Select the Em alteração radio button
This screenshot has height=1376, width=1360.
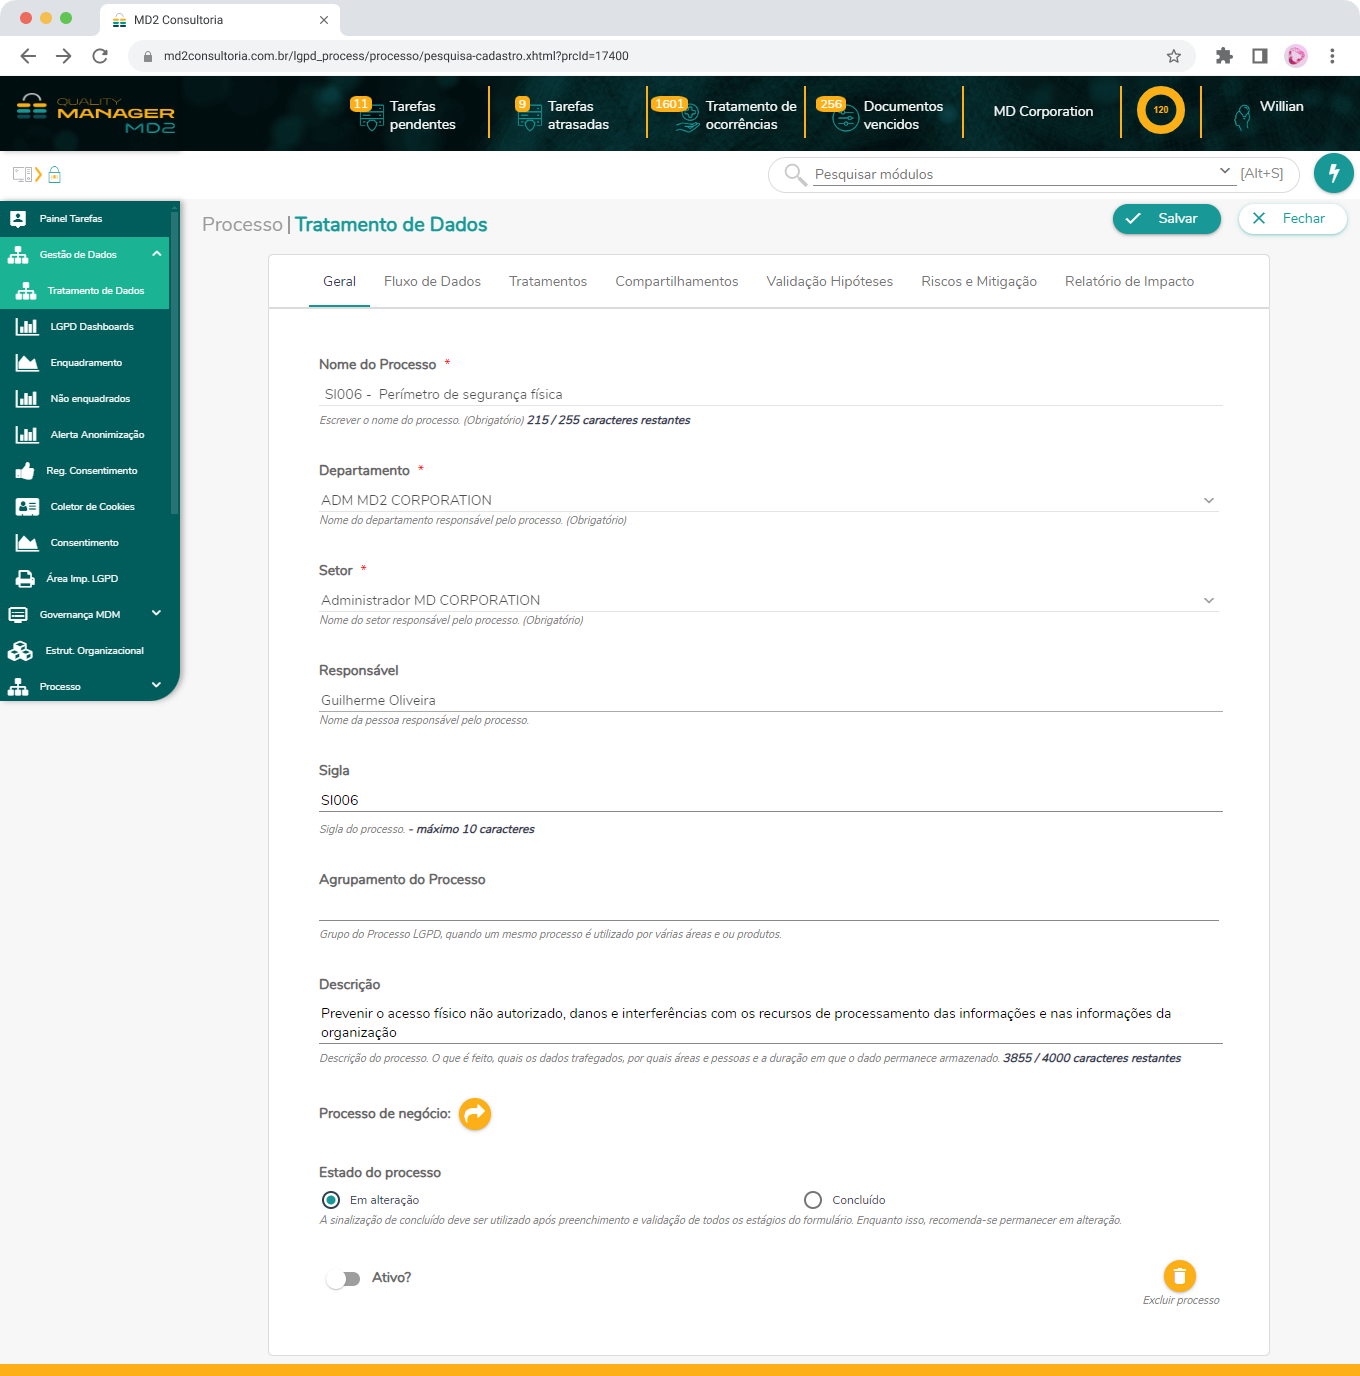pos(331,1200)
